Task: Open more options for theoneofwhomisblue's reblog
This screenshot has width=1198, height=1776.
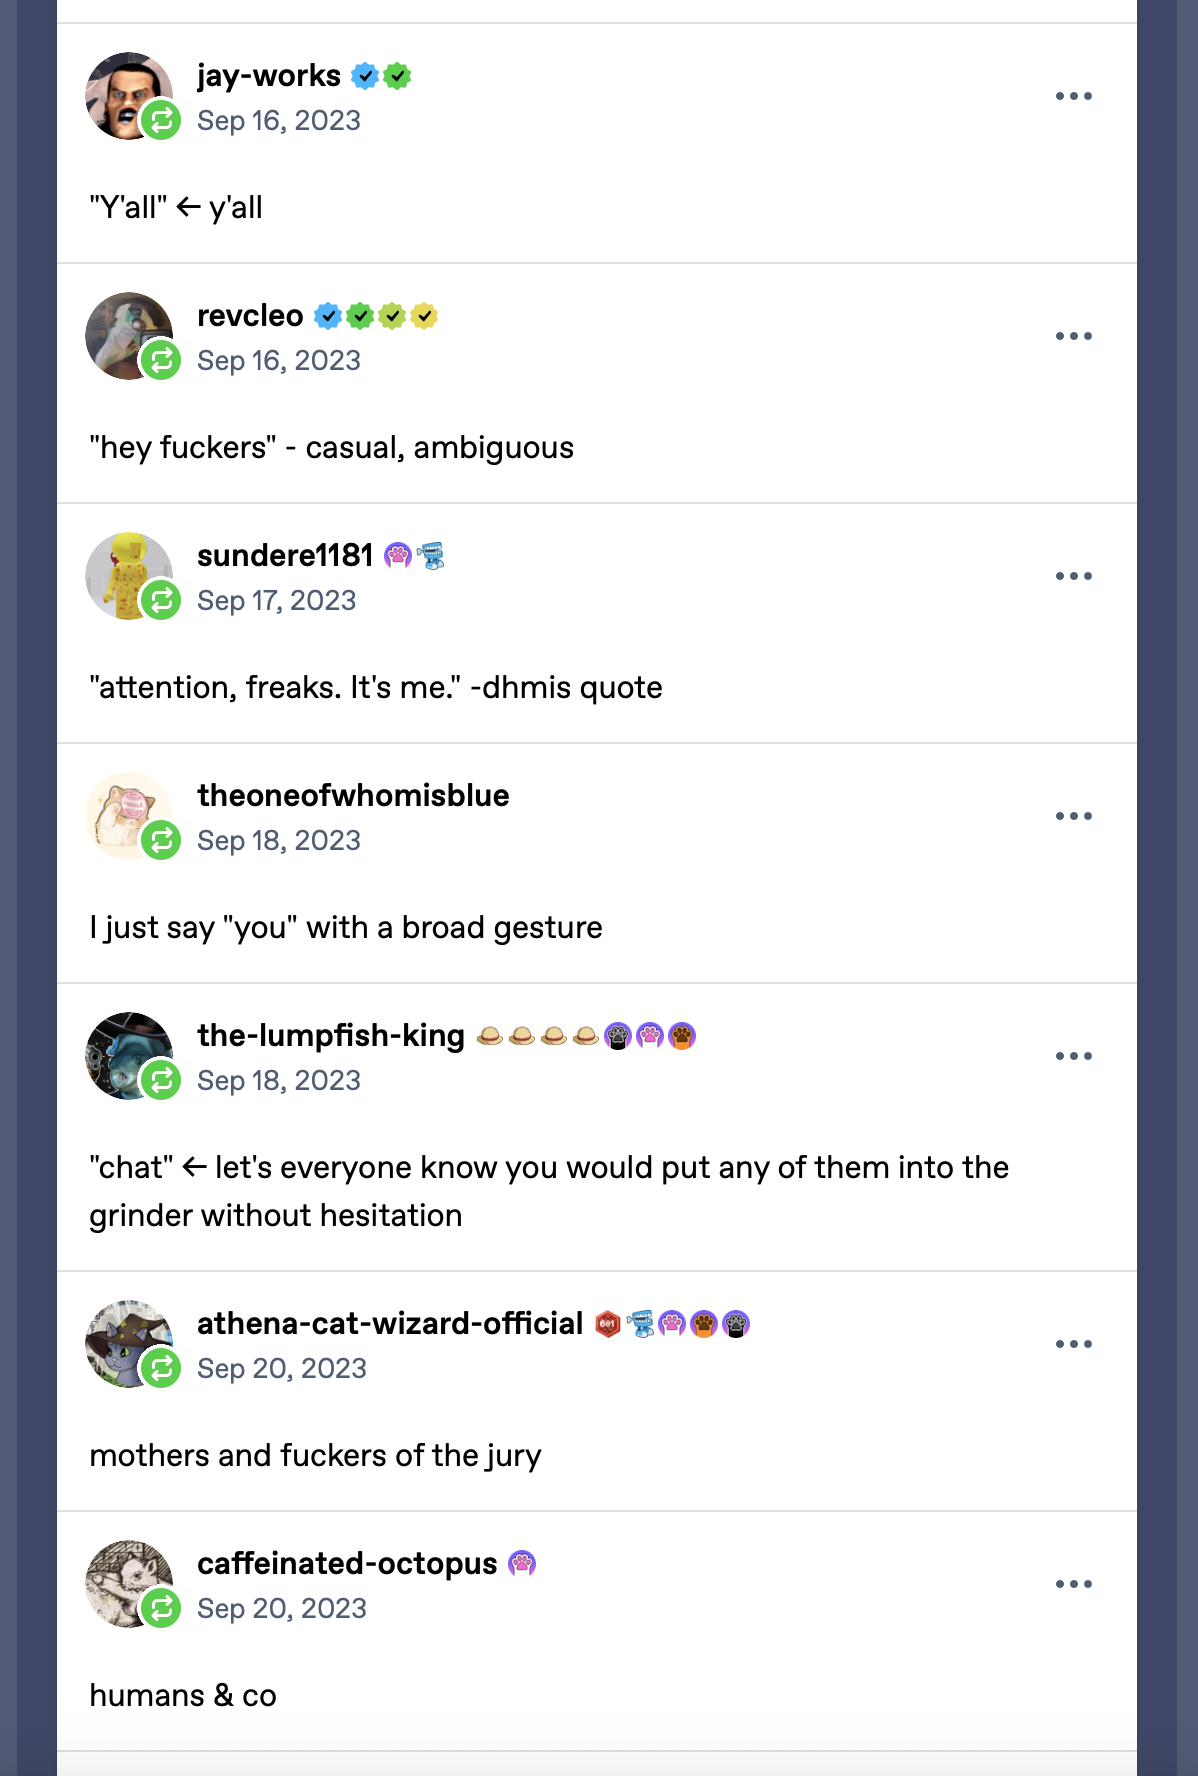Action: click(1073, 816)
